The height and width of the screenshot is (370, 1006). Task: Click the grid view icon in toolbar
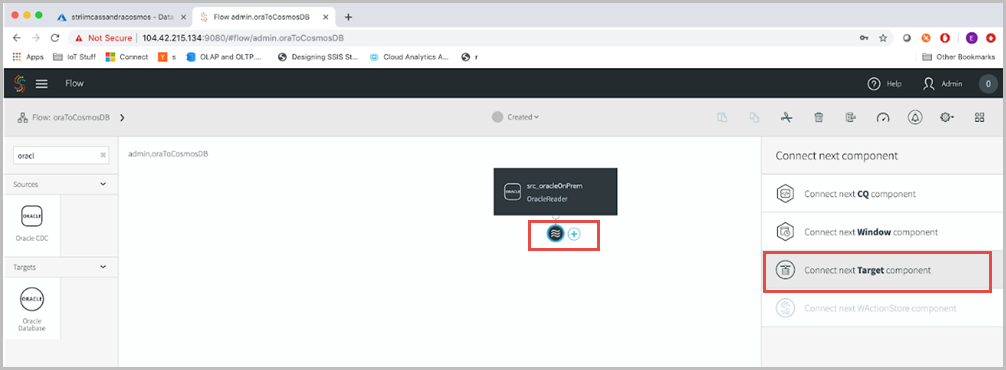tap(980, 117)
